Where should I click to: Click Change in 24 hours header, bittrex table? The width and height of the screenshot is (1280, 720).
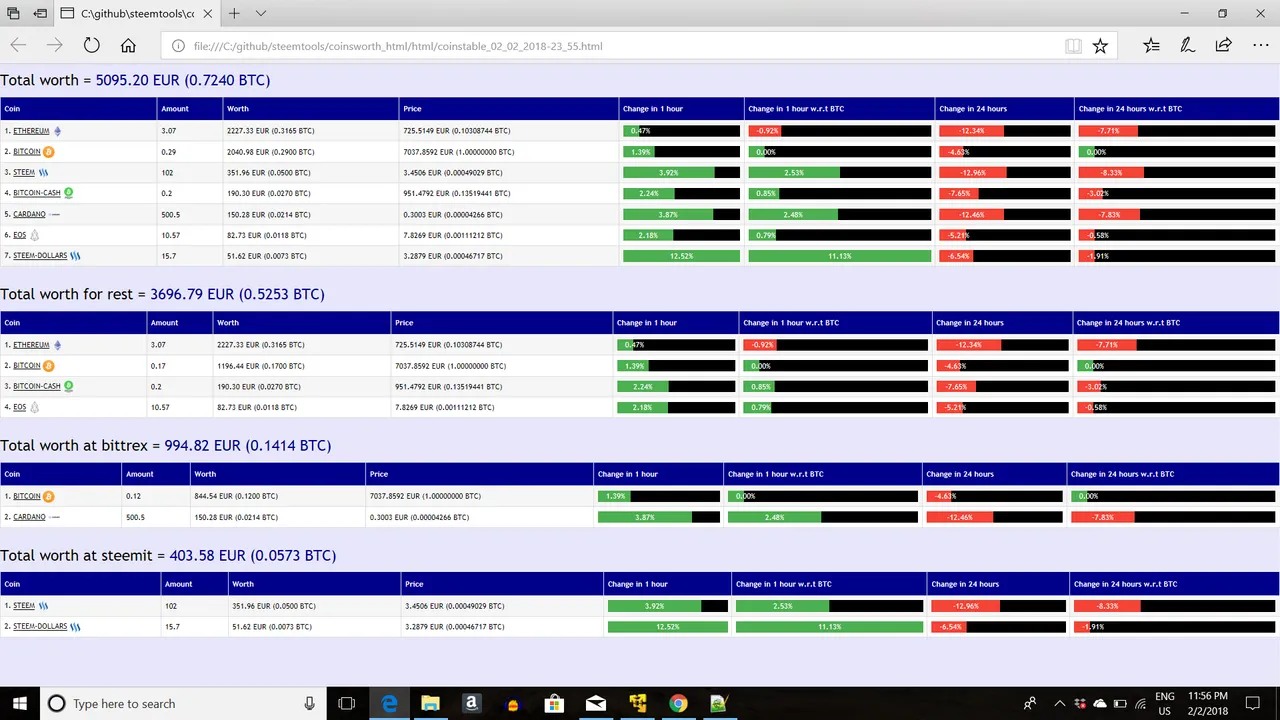993,474
